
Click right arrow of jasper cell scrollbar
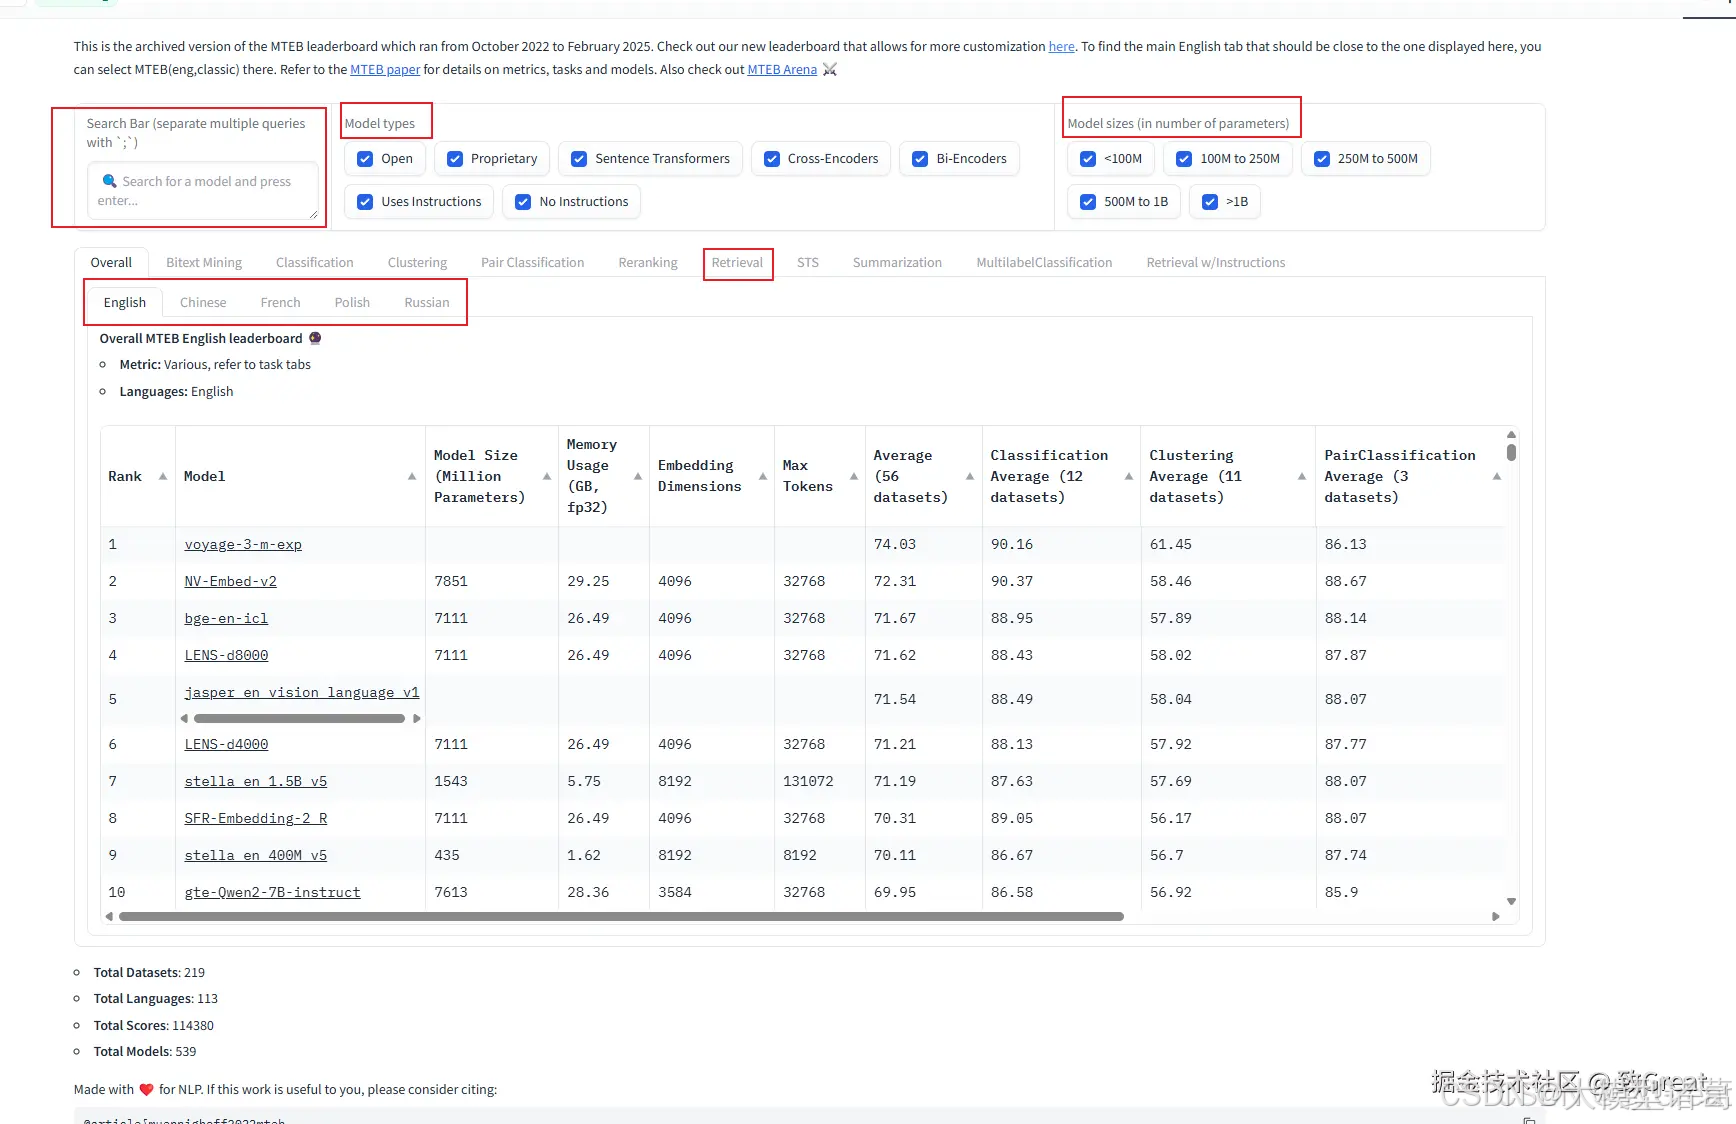(416, 718)
